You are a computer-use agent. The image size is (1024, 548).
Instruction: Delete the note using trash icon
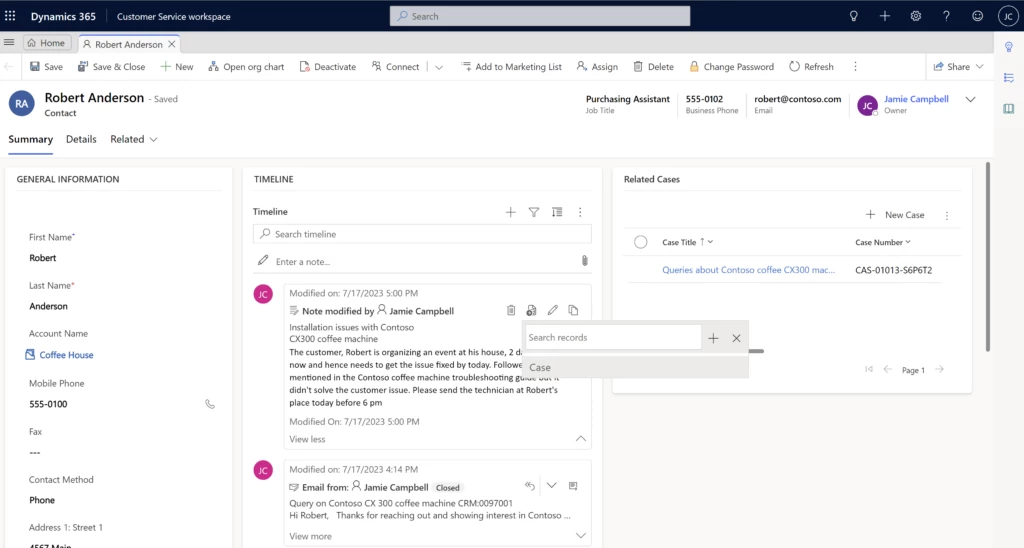[511, 311]
